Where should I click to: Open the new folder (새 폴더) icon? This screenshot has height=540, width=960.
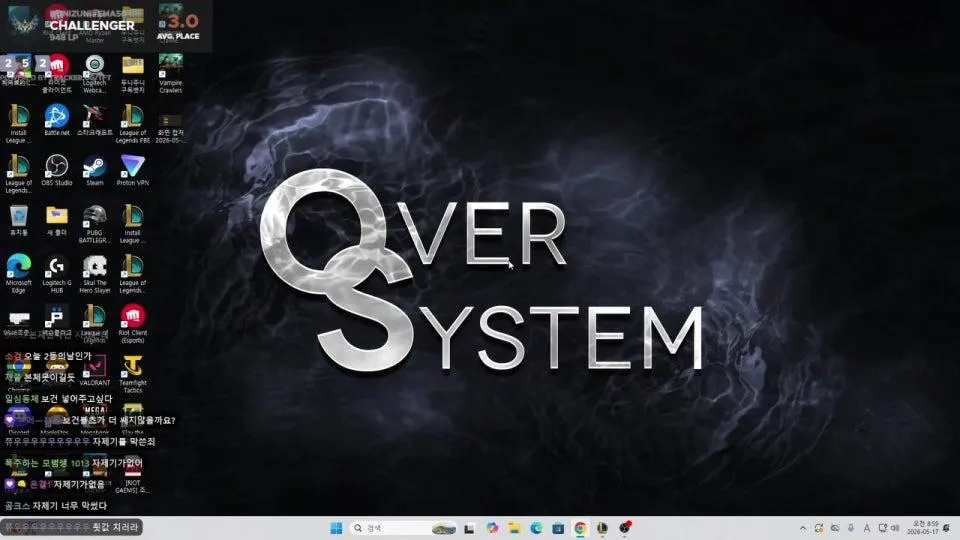[x=56, y=220]
